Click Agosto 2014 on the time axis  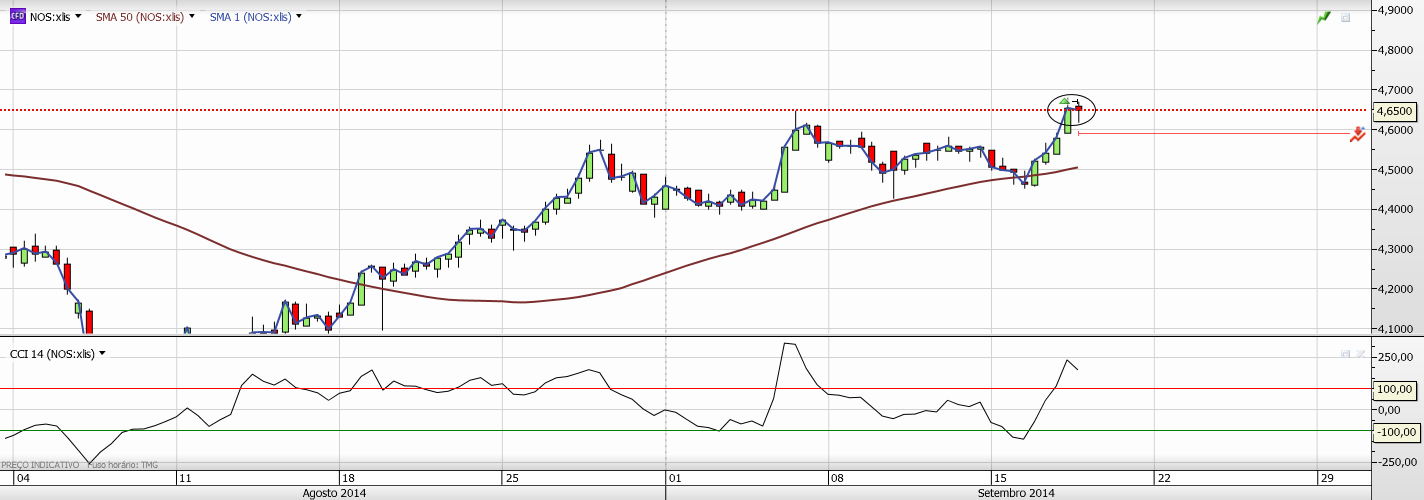point(334,493)
